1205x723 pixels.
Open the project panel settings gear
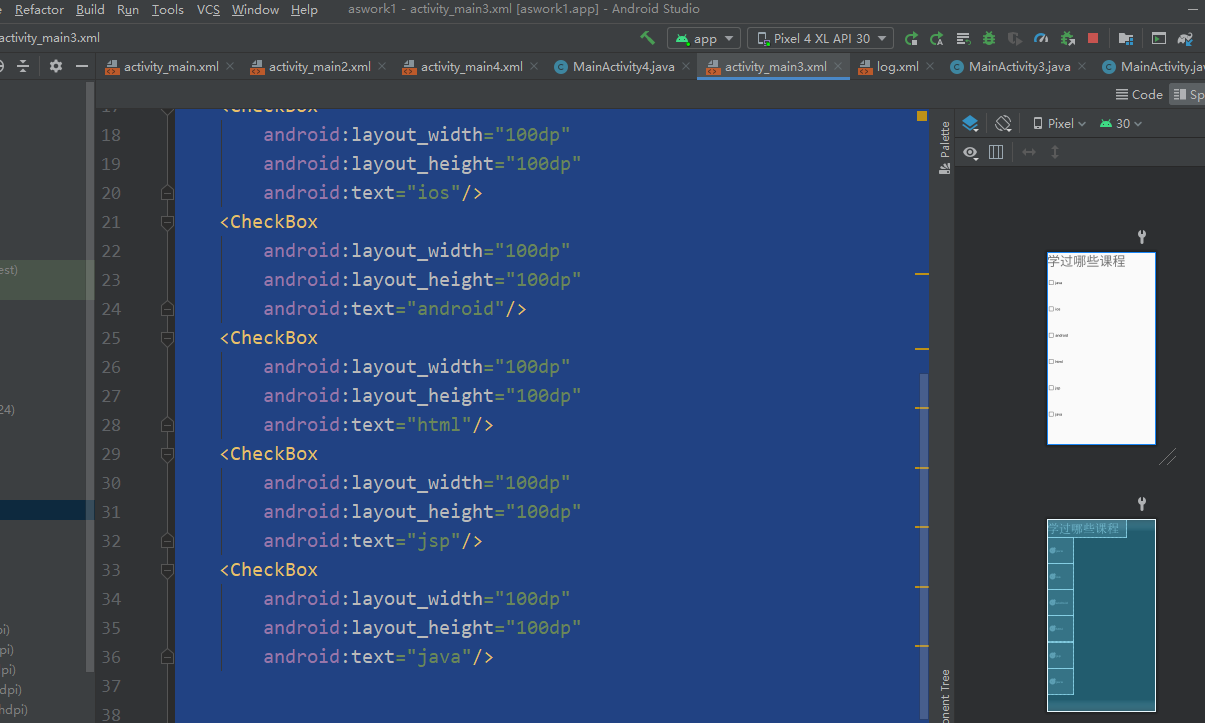click(56, 66)
